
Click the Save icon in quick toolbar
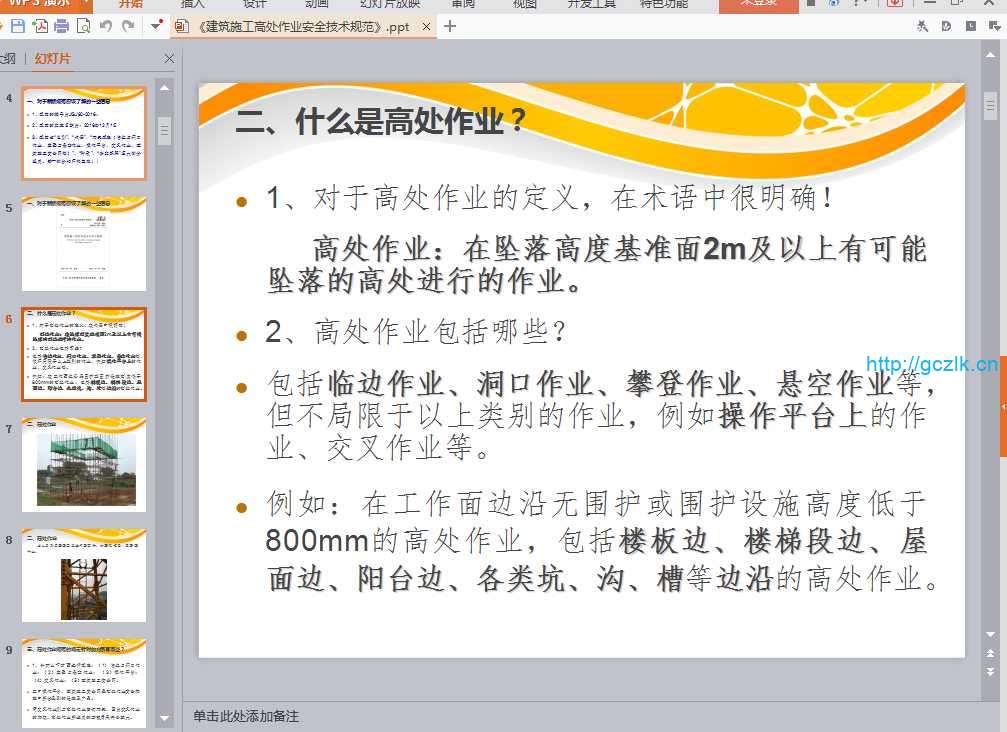(x=18, y=26)
